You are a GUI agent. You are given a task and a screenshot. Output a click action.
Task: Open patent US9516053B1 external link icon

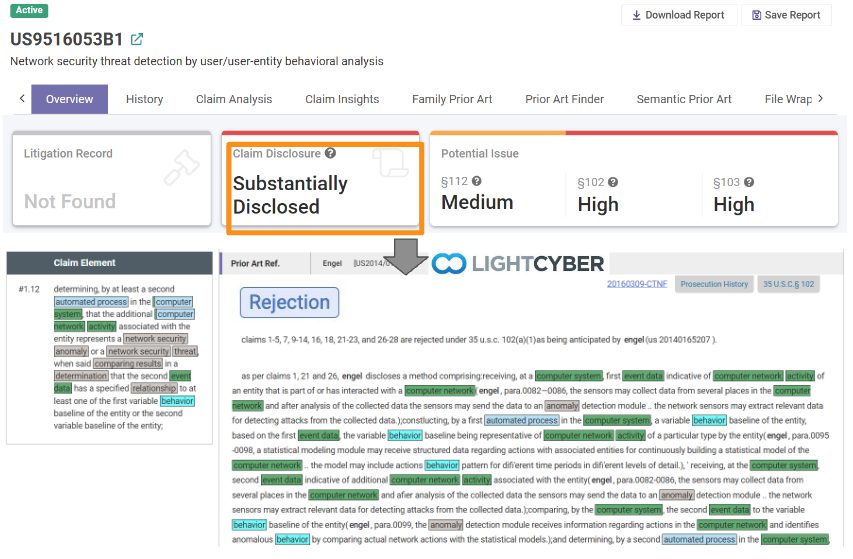(x=137, y=40)
